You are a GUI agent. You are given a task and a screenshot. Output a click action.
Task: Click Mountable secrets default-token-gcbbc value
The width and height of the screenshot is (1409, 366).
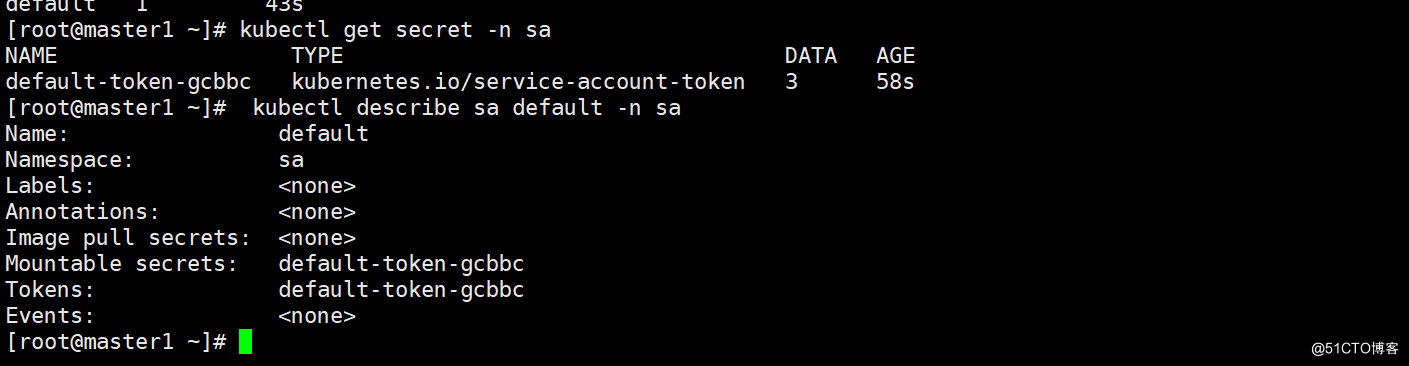click(401, 264)
